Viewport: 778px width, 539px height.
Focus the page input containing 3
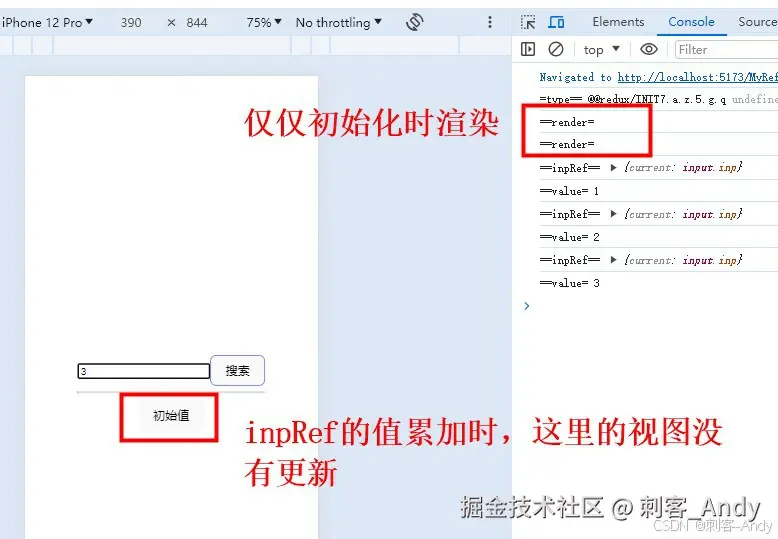coord(144,371)
